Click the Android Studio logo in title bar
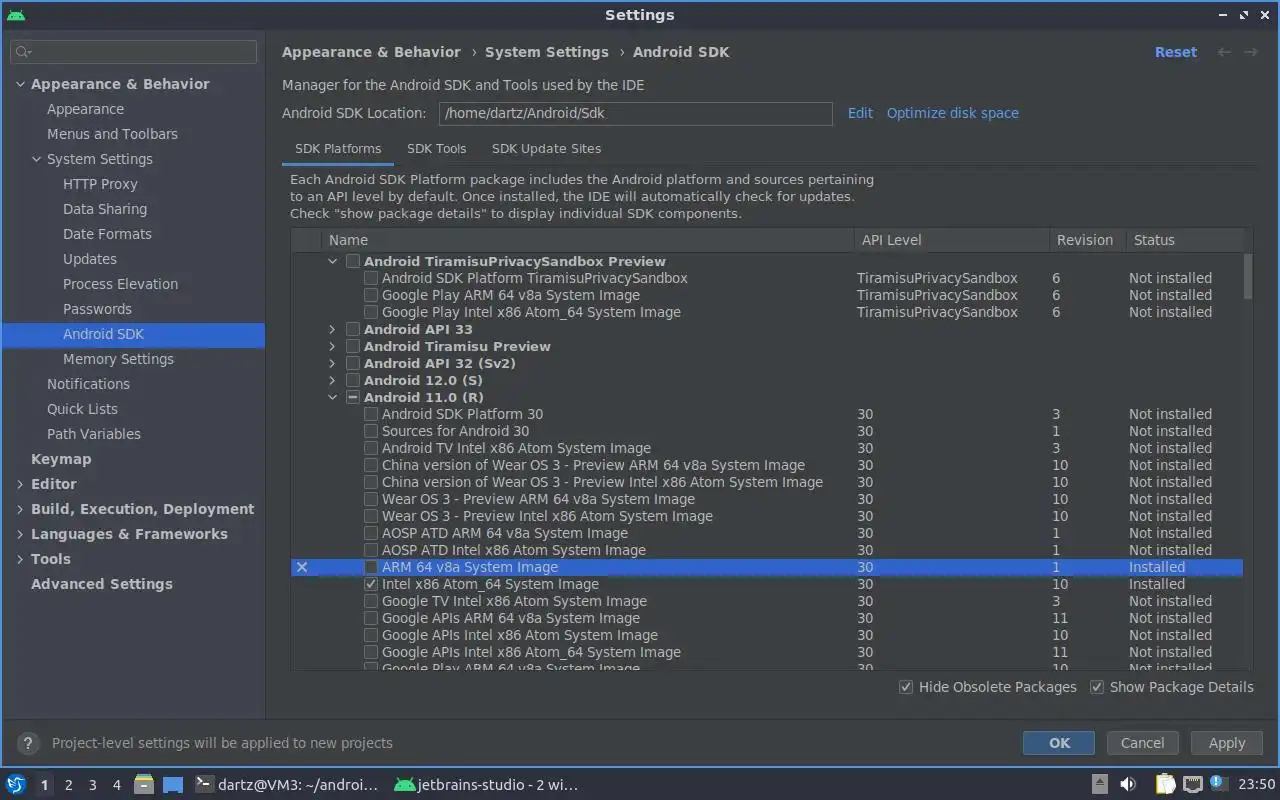Screen dimensions: 1280x800 click(16, 15)
